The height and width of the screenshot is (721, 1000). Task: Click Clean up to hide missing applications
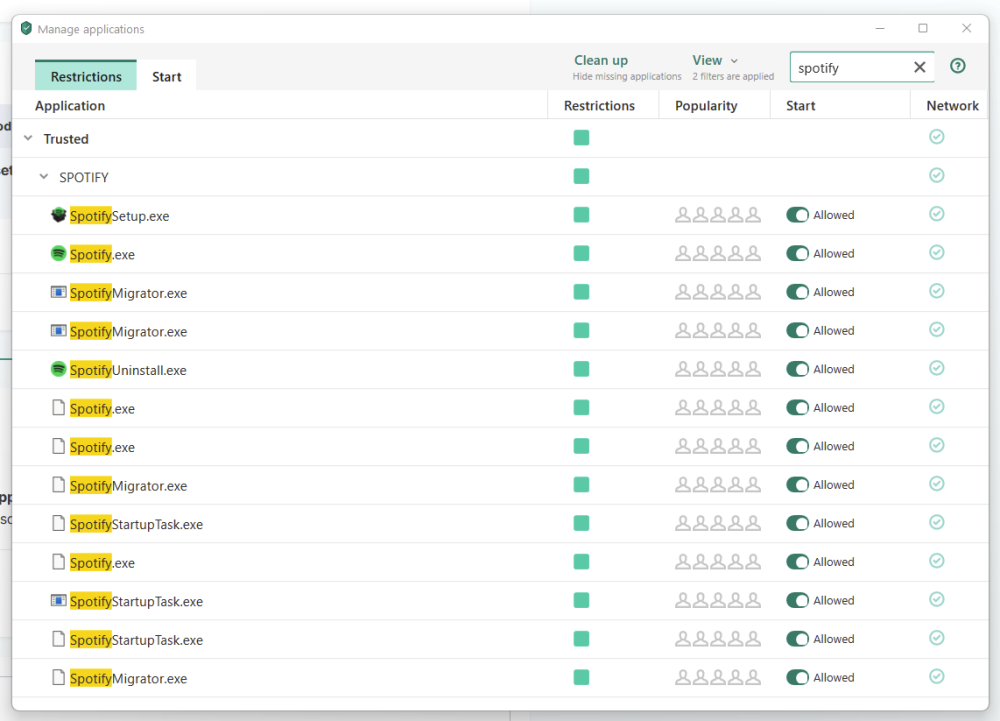point(601,61)
